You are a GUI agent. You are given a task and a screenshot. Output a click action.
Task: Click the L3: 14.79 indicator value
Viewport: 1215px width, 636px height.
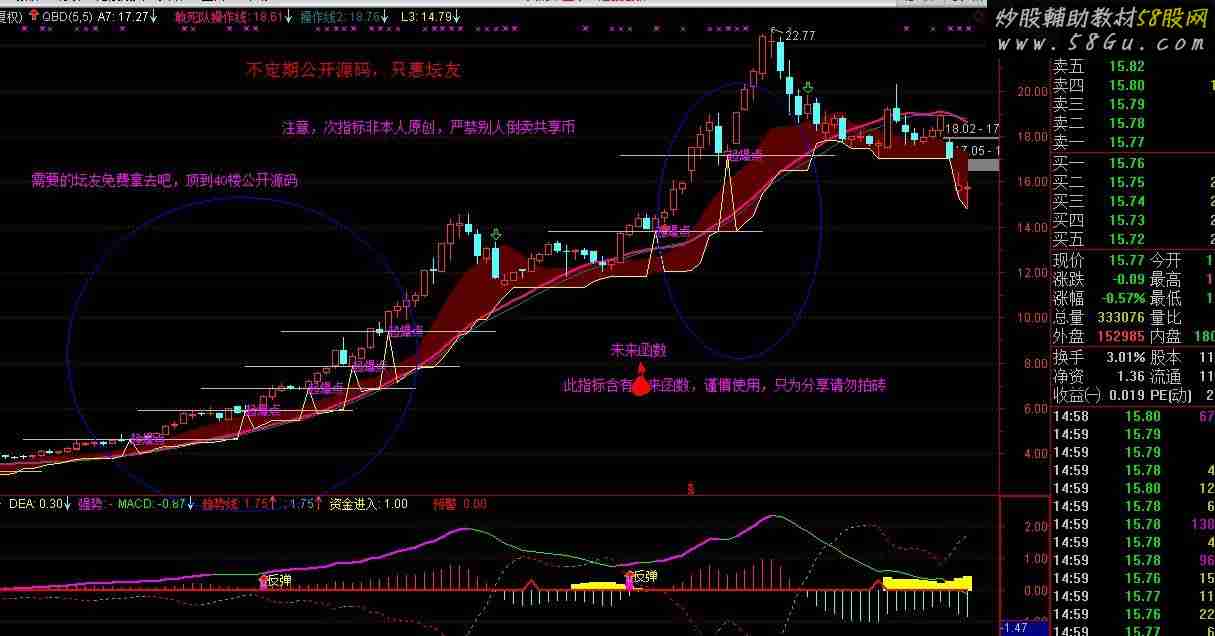click(x=425, y=17)
